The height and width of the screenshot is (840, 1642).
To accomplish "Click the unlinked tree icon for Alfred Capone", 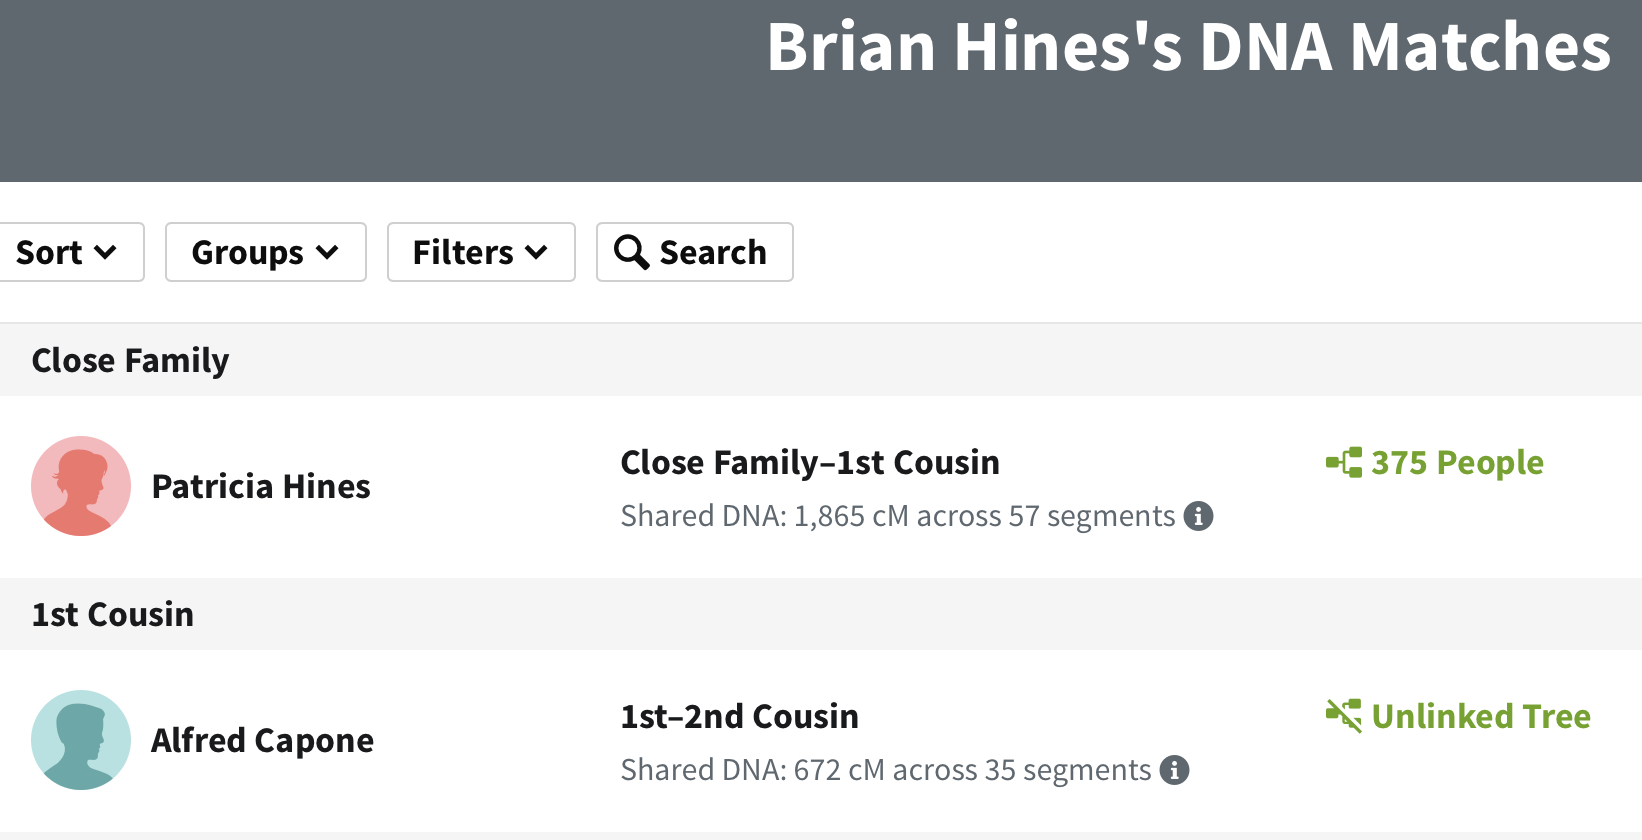I will [x=1343, y=716].
